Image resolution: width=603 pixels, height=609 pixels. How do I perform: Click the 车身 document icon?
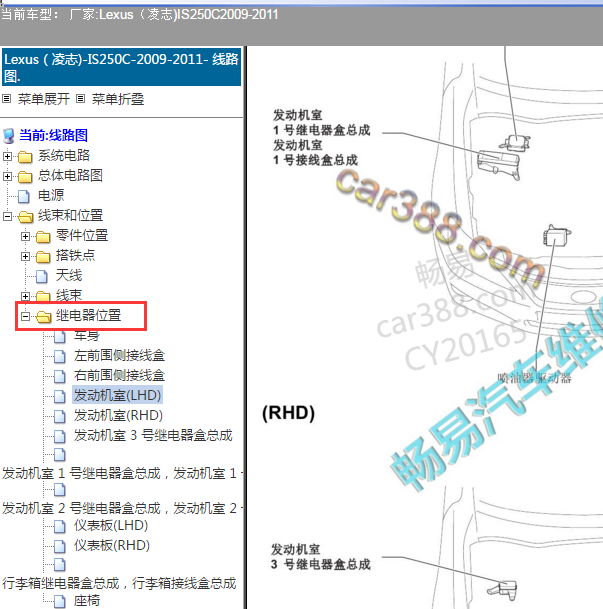coord(60,337)
